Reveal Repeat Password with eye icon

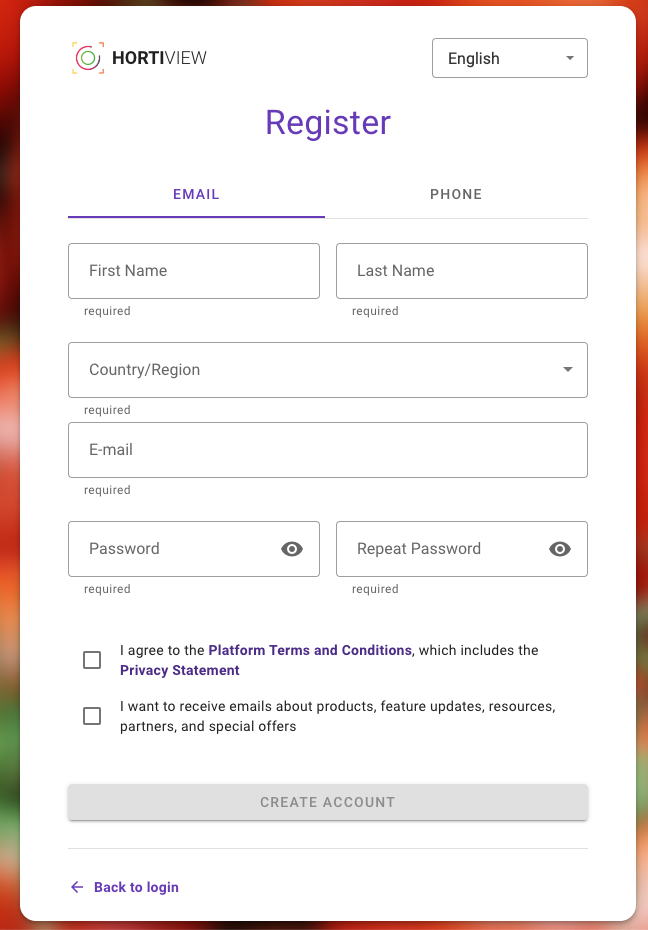(x=560, y=549)
